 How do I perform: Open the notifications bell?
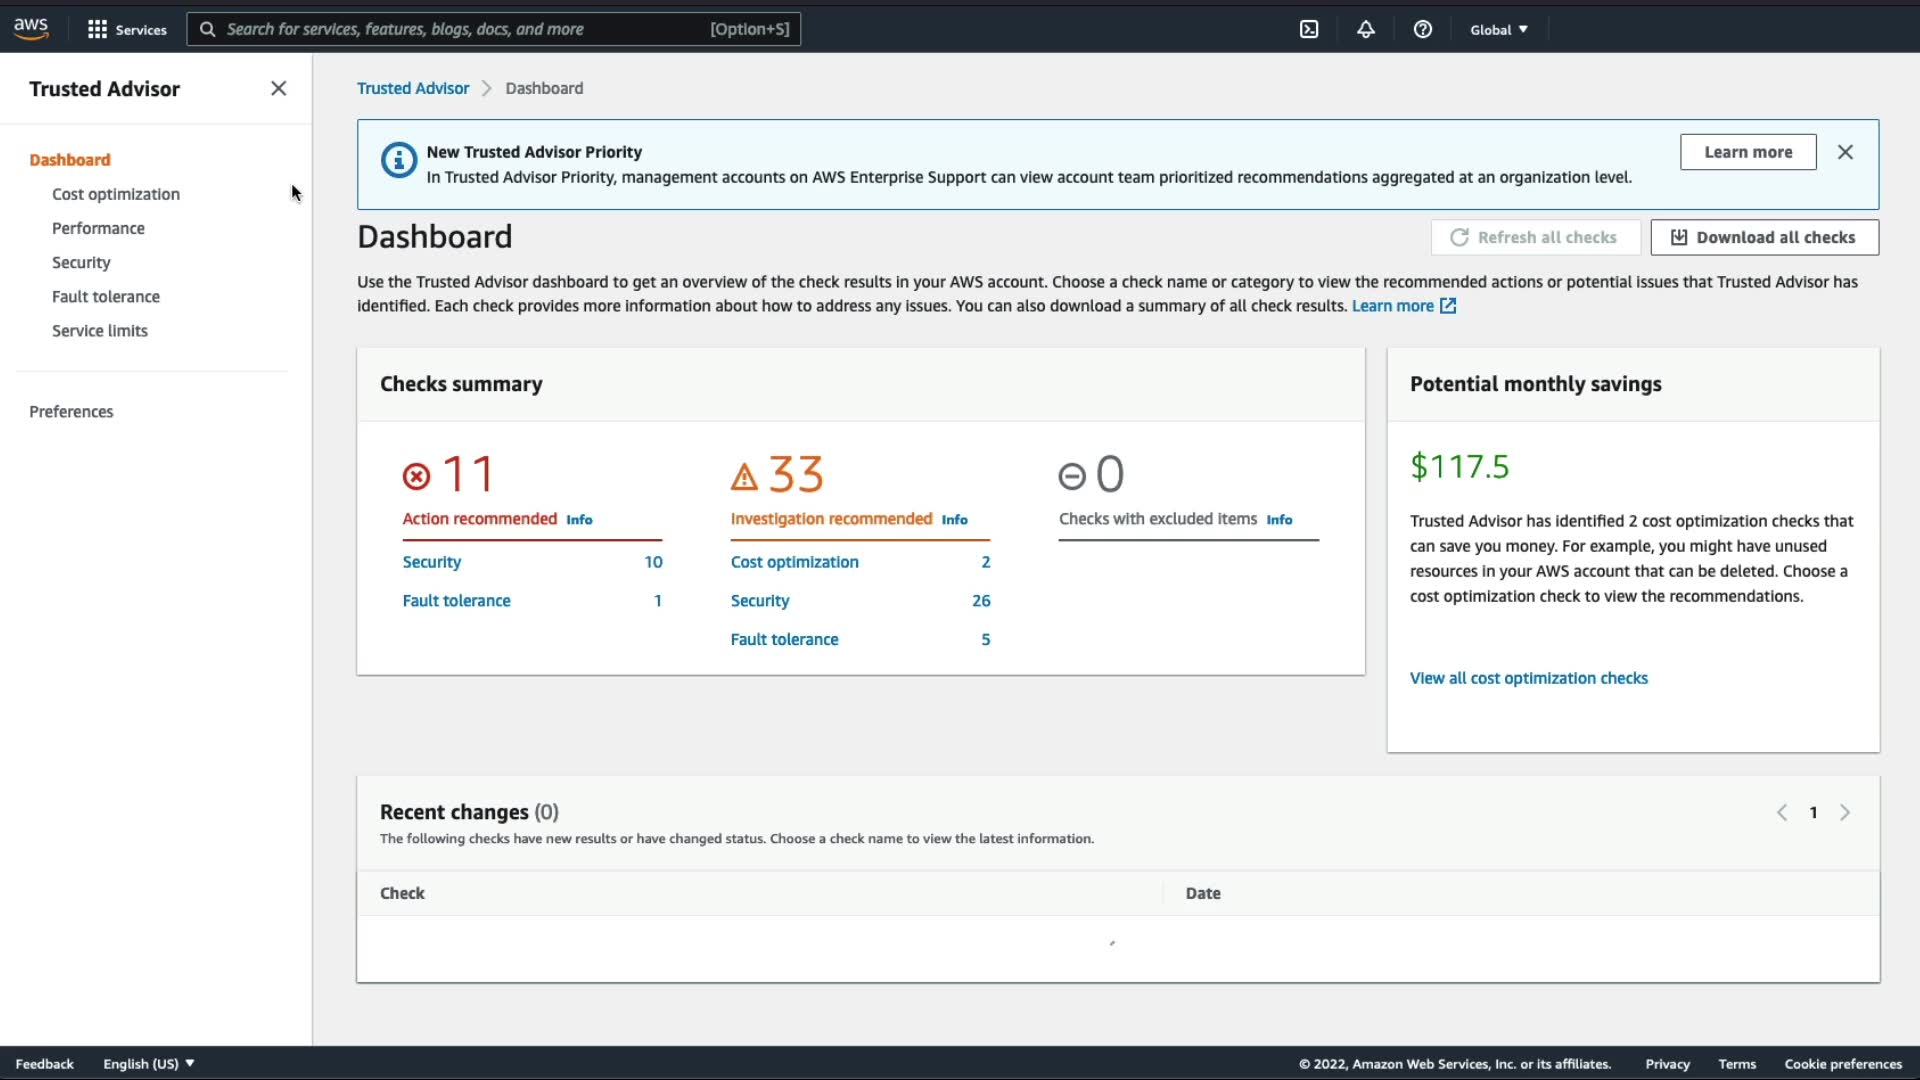click(1365, 30)
